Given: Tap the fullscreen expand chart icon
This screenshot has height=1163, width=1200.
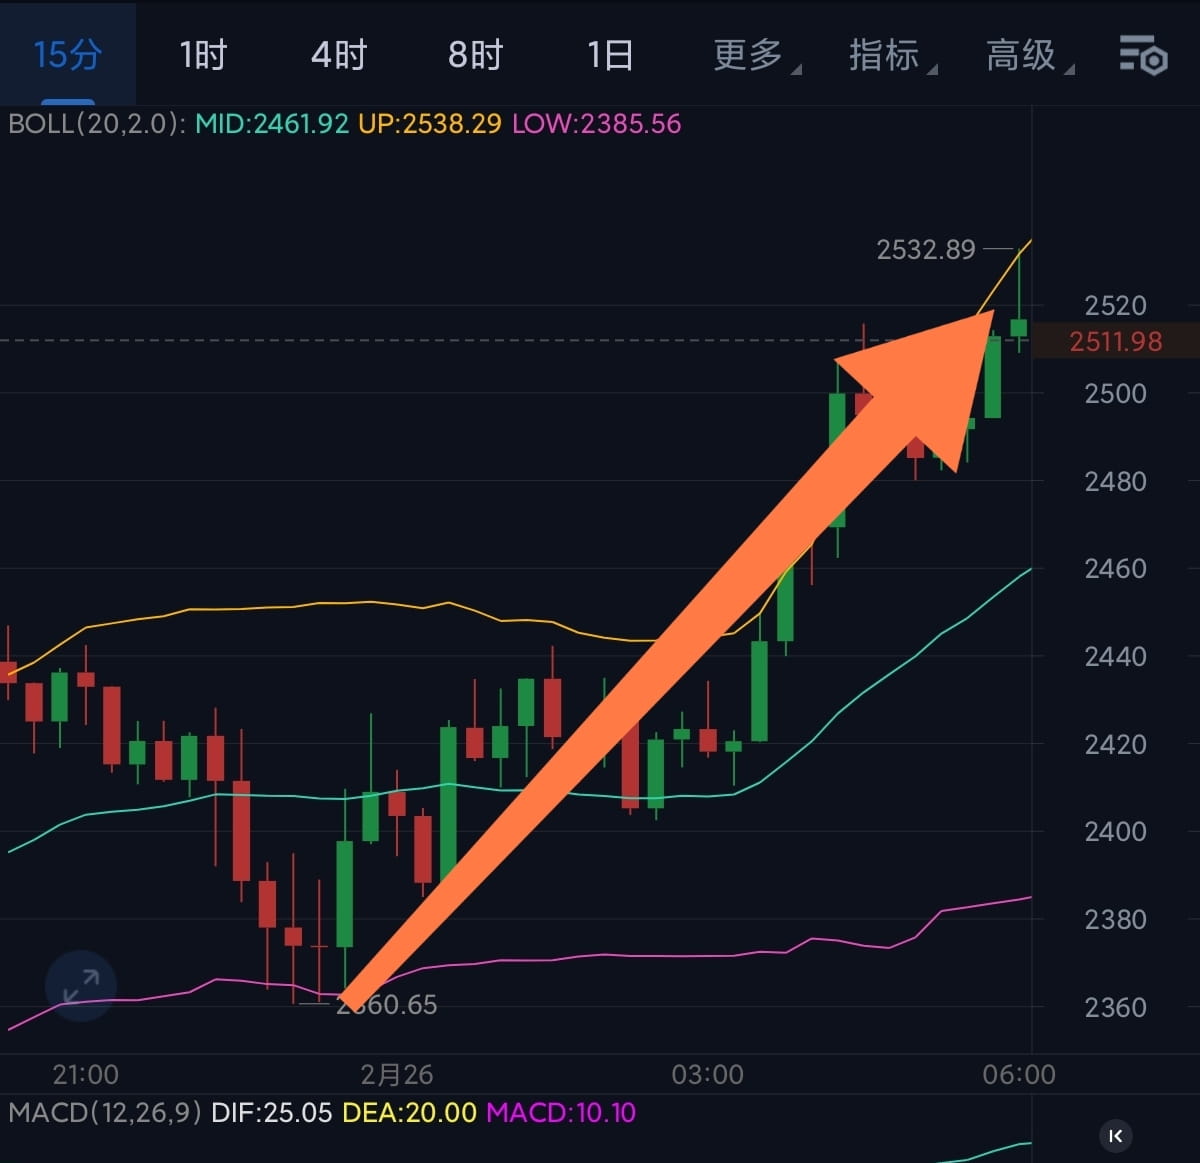Looking at the screenshot, I should (81, 986).
